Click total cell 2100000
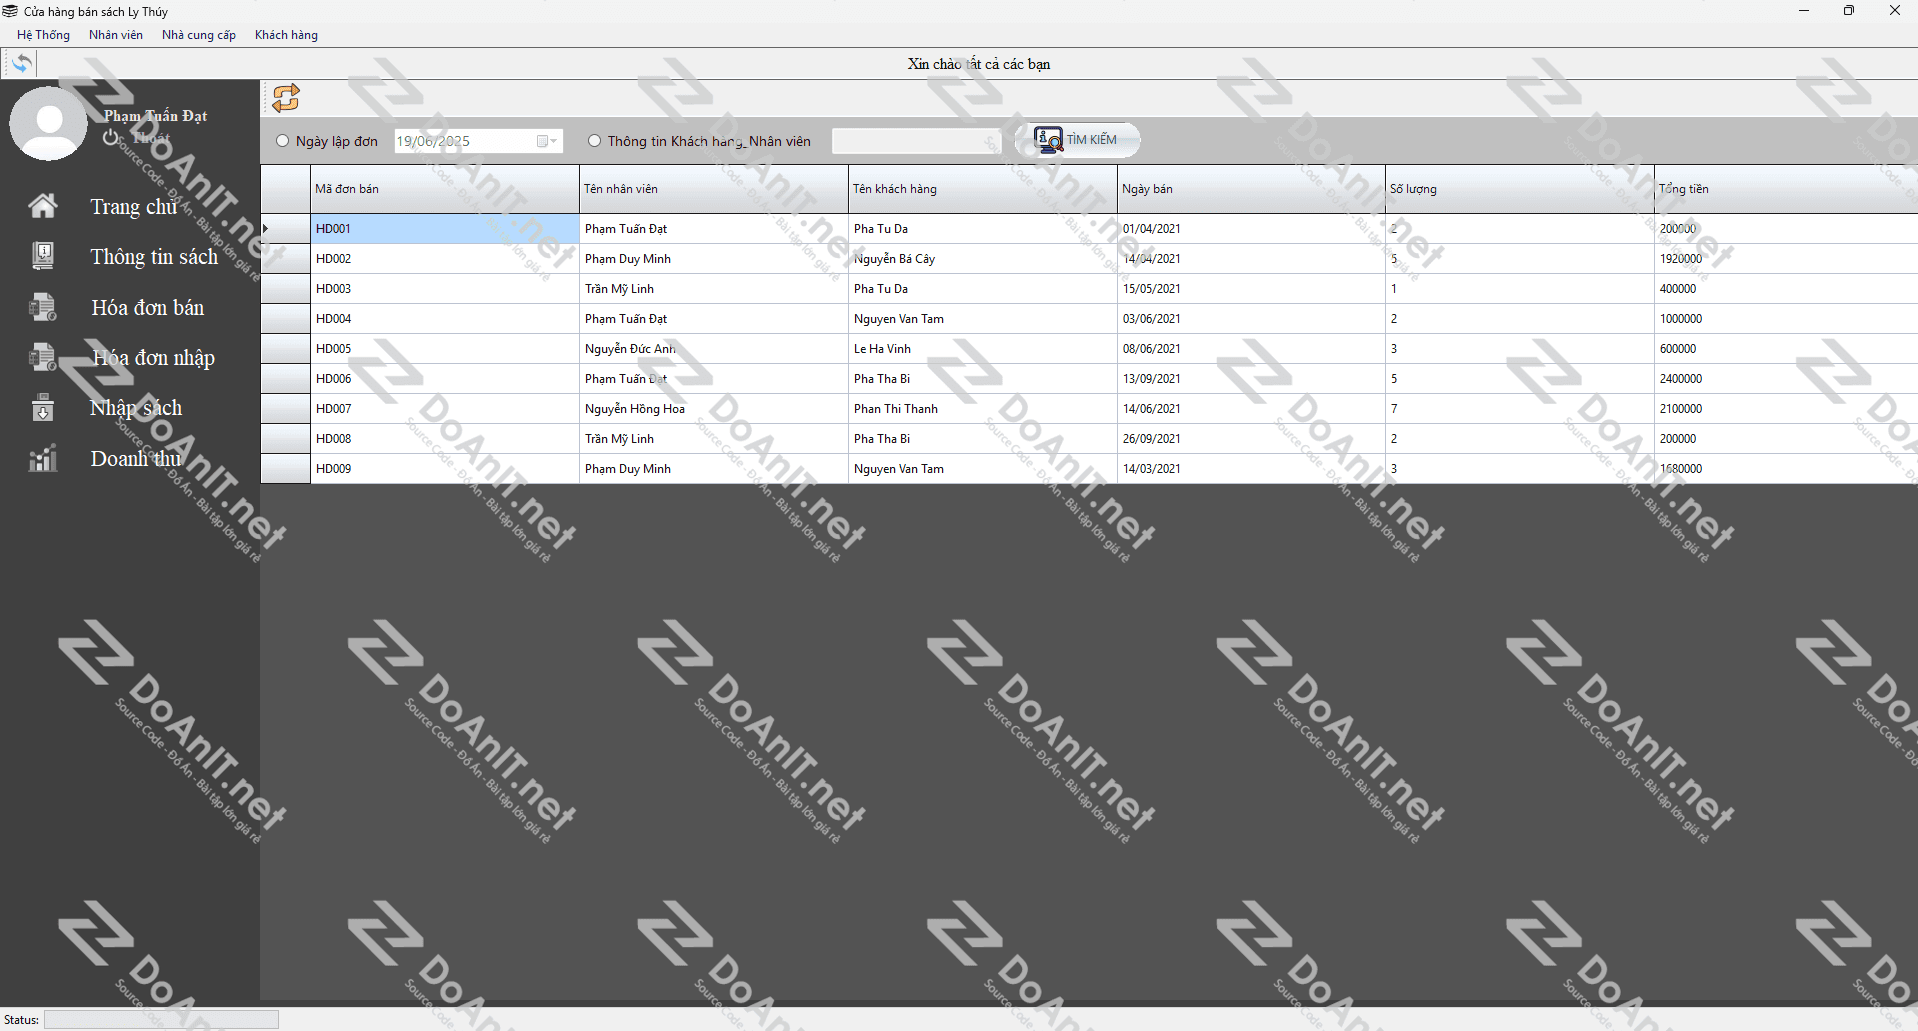 (1786, 409)
